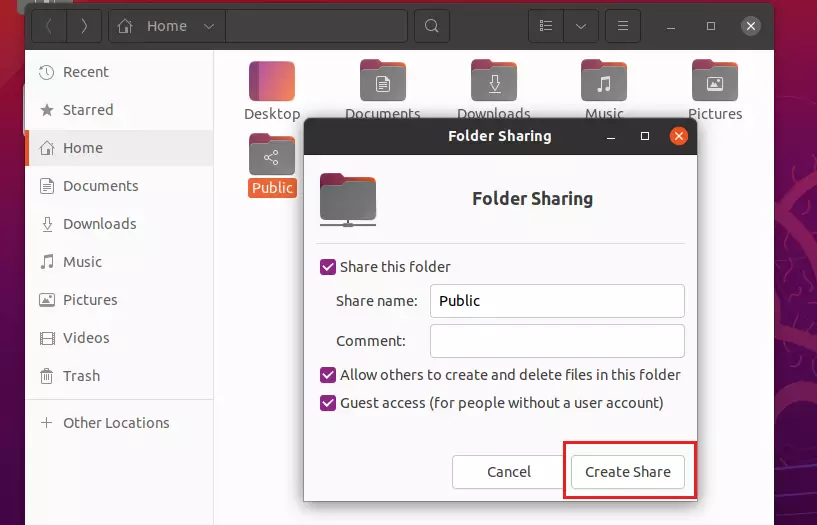Click the Home path bar button
Screen dimensions: 817x525
pyautogui.click(x=167, y=26)
